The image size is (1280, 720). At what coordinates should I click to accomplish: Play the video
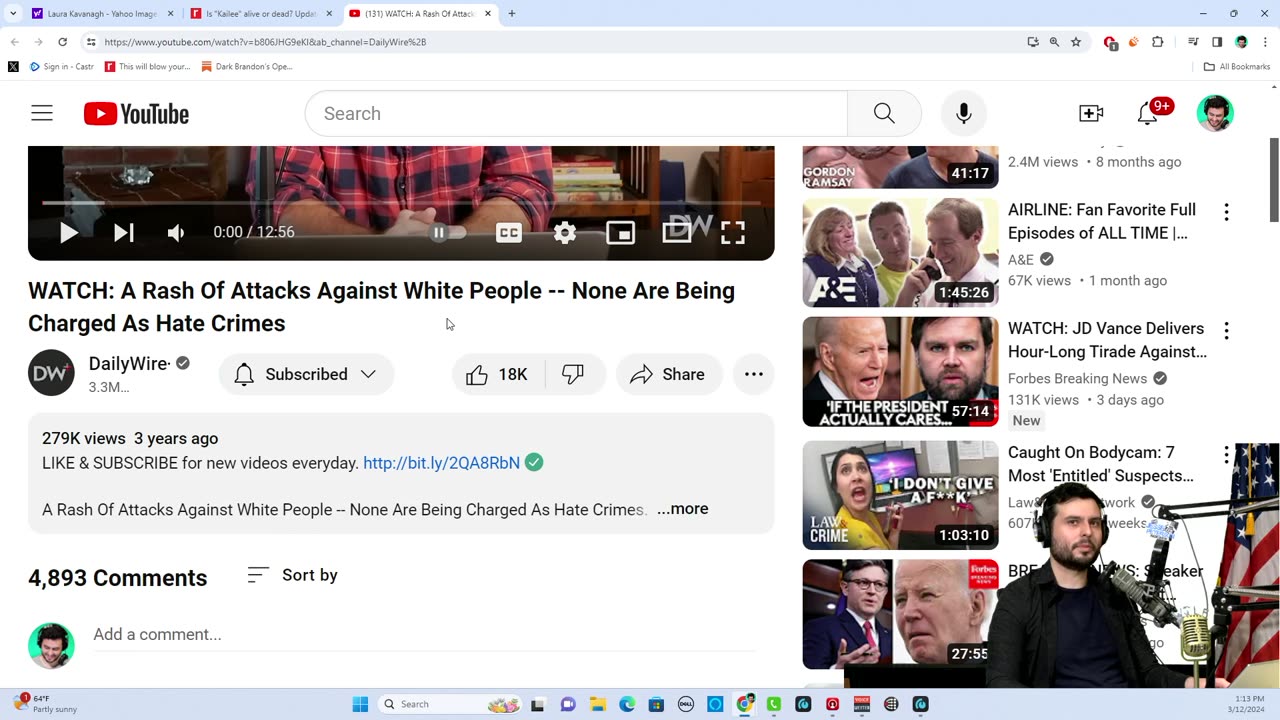coord(69,233)
